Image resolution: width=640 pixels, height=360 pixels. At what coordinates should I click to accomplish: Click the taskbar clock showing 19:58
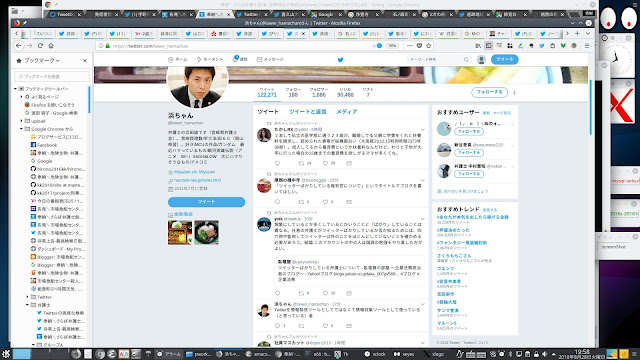582,354
